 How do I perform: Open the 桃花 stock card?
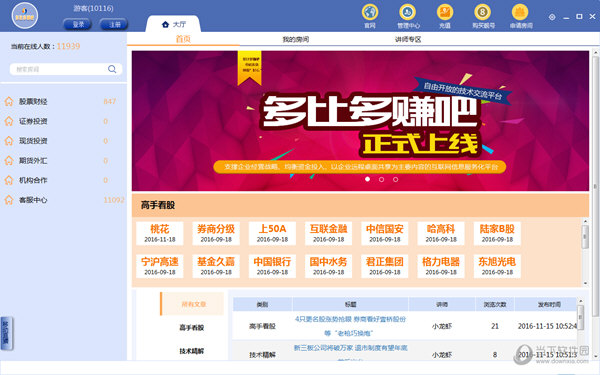[160, 233]
